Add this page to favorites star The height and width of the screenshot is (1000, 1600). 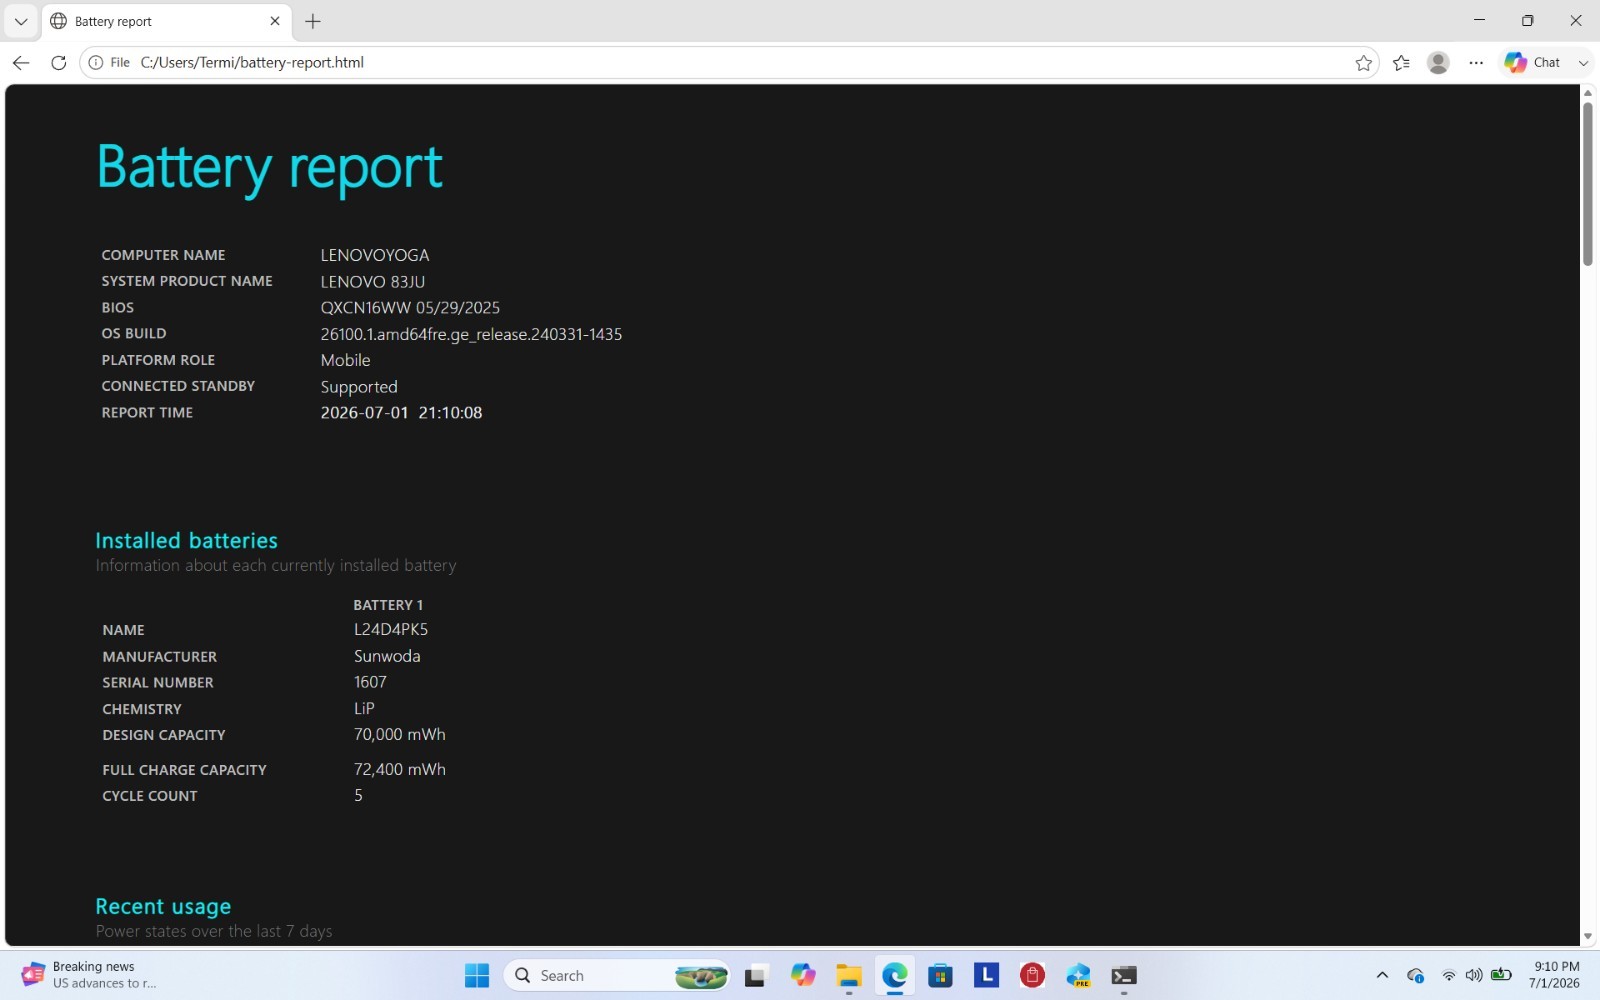tap(1363, 63)
